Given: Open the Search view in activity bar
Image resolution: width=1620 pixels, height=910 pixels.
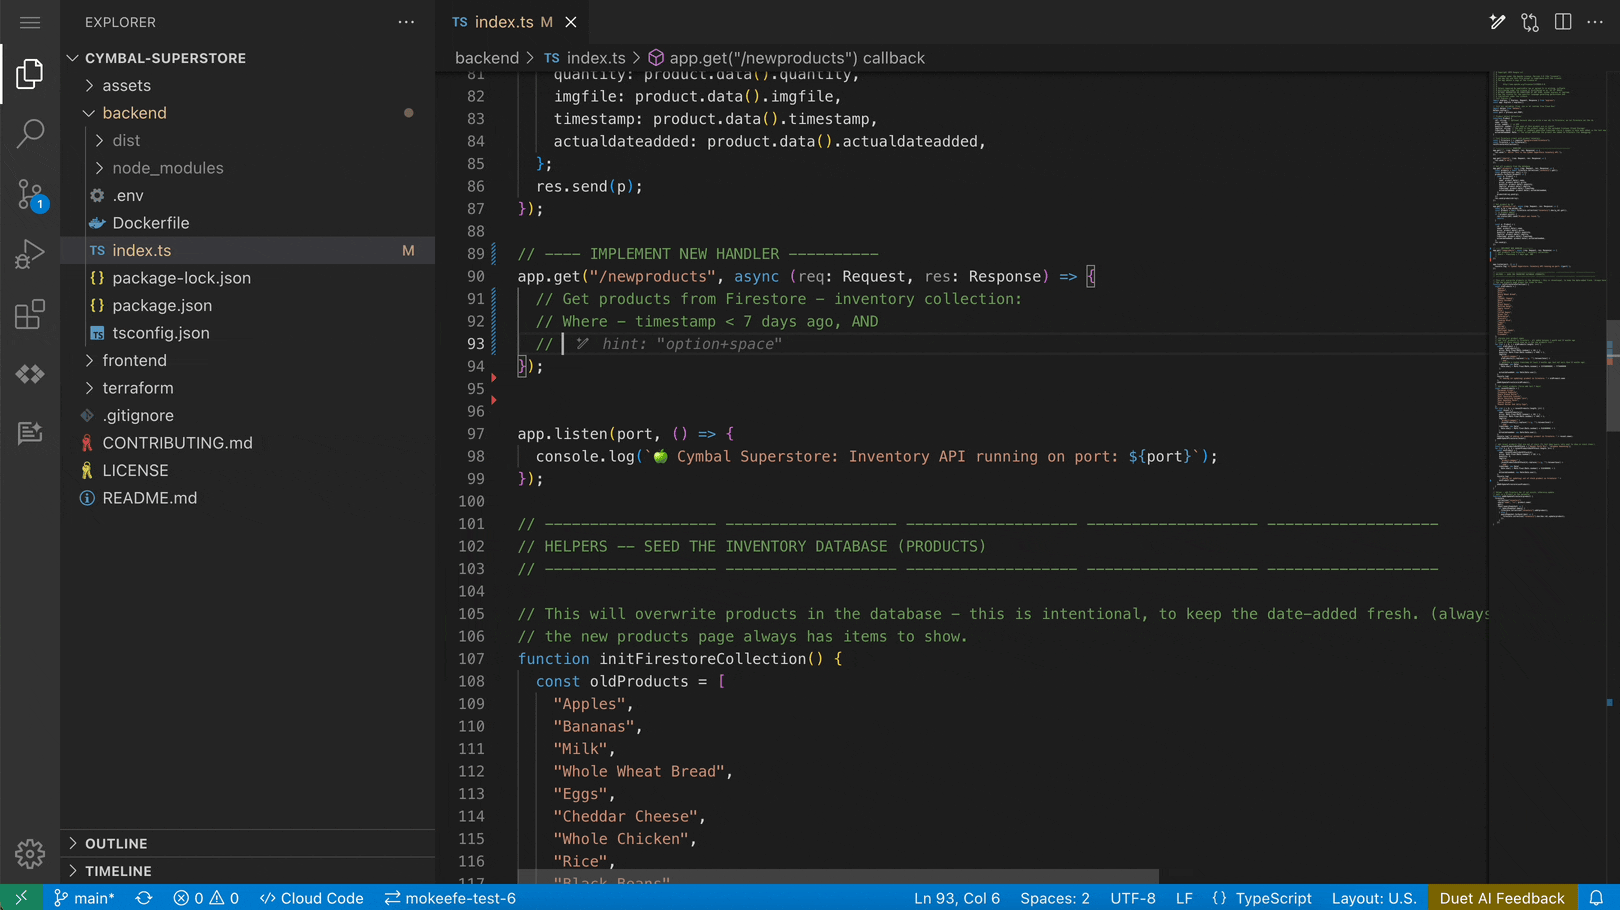Looking at the screenshot, I should [x=30, y=133].
